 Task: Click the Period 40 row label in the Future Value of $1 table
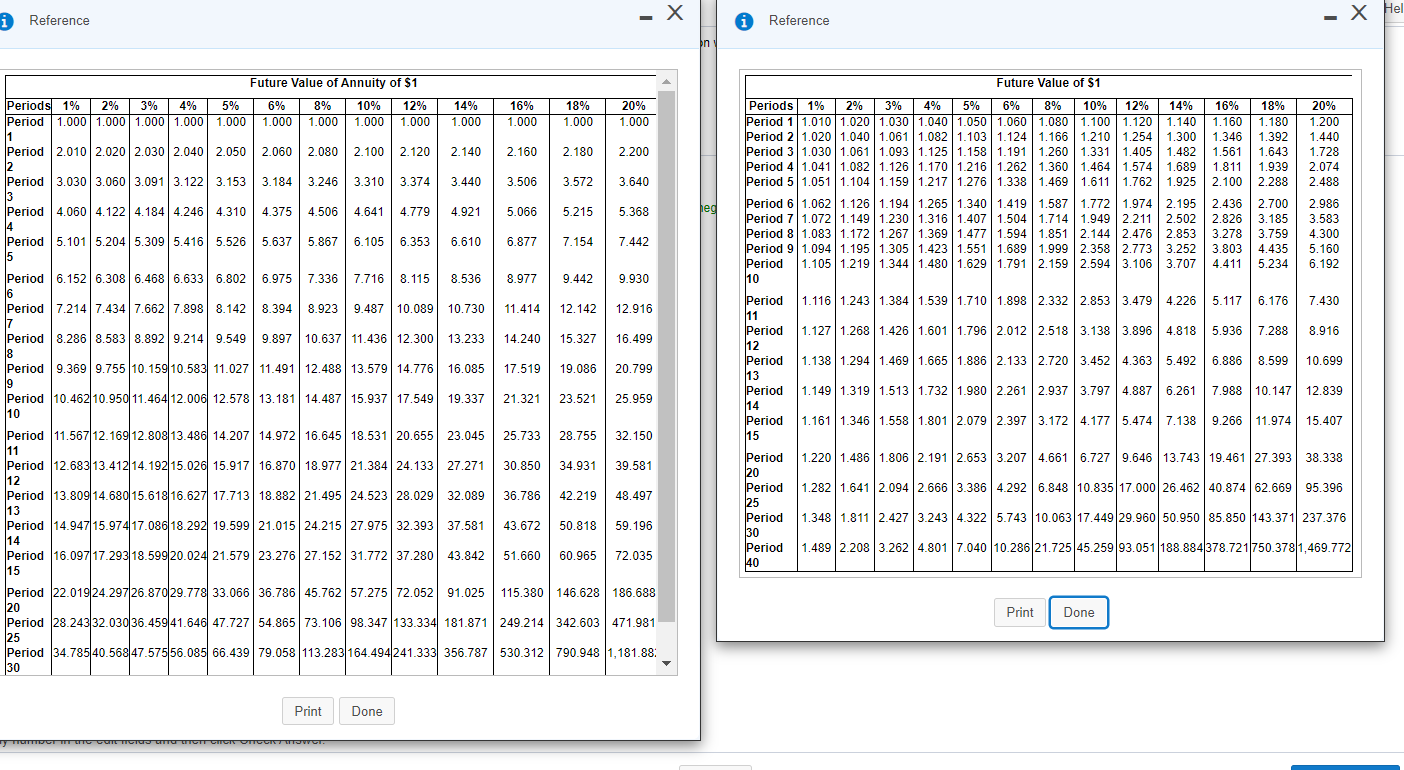[x=766, y=555]
